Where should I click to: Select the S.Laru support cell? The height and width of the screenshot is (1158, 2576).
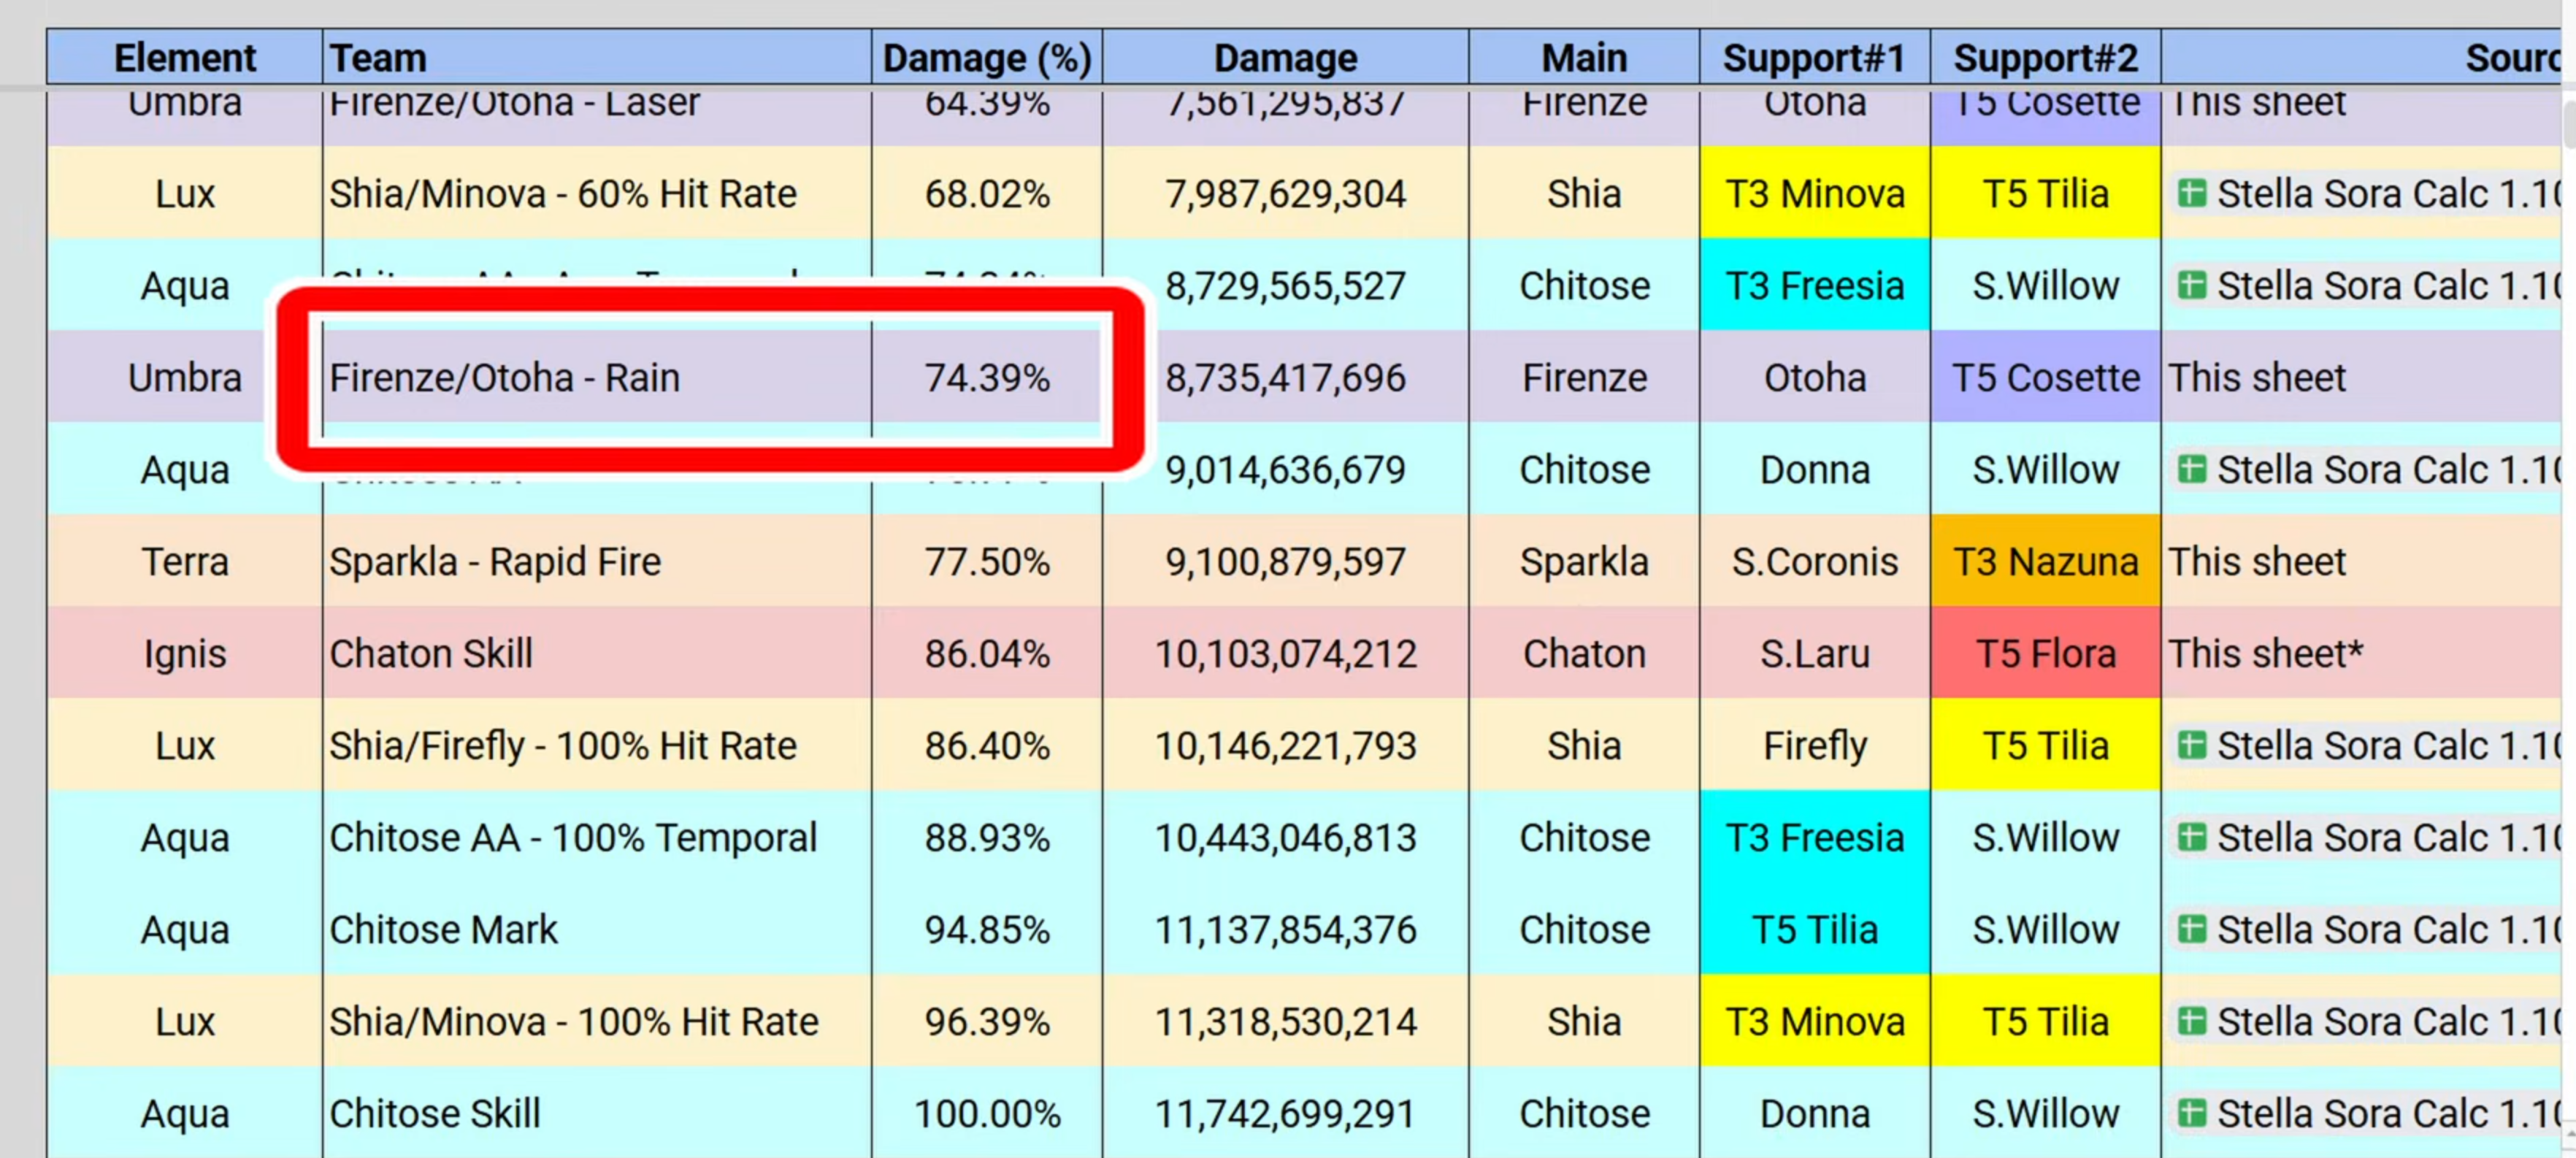click(x=1815, y=654)
